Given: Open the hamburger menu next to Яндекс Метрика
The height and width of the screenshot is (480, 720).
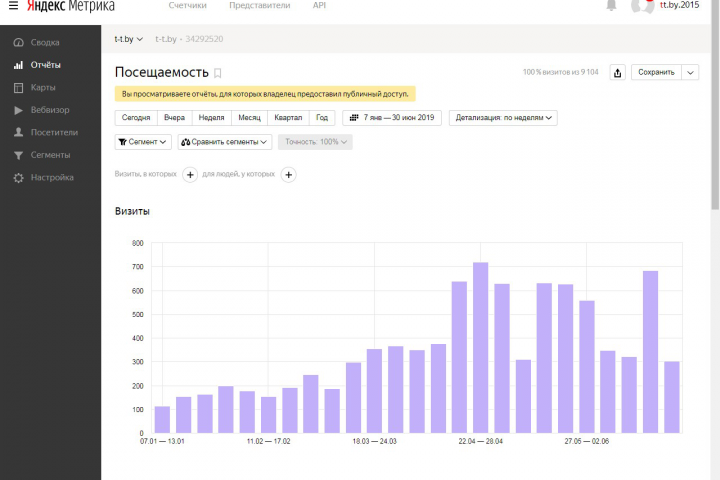Looking at the screenshot, I should tap(13, 6).
